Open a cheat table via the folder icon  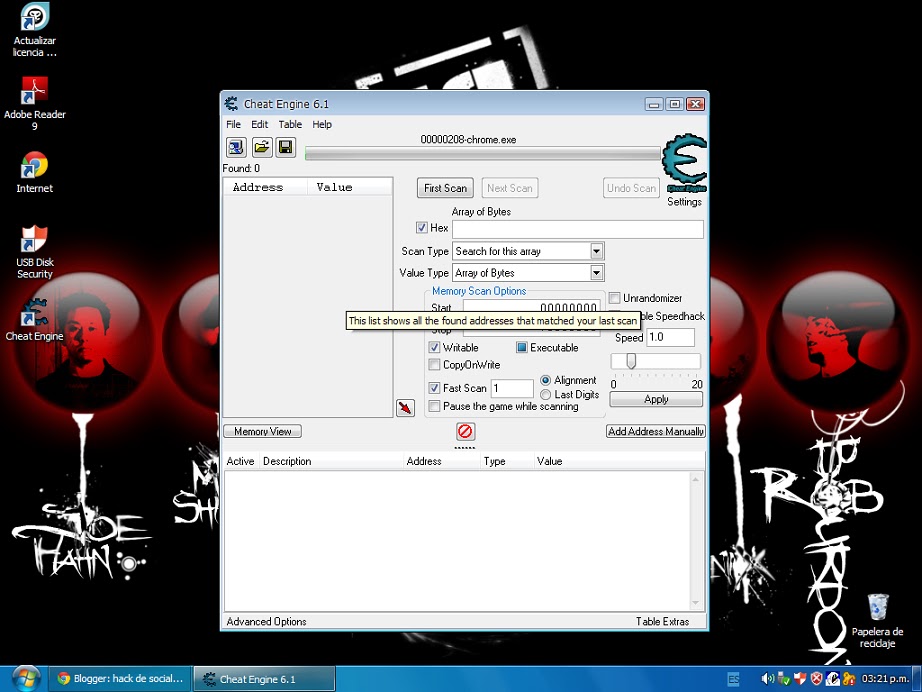pyautogui.click(x=261, y=147)
